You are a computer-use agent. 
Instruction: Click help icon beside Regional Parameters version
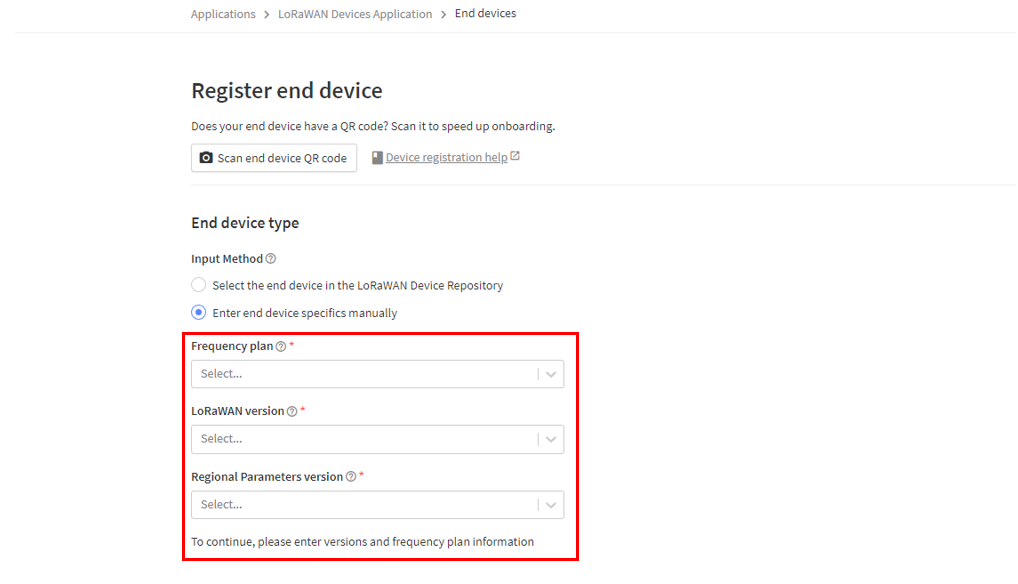click(x=351, y=477)
